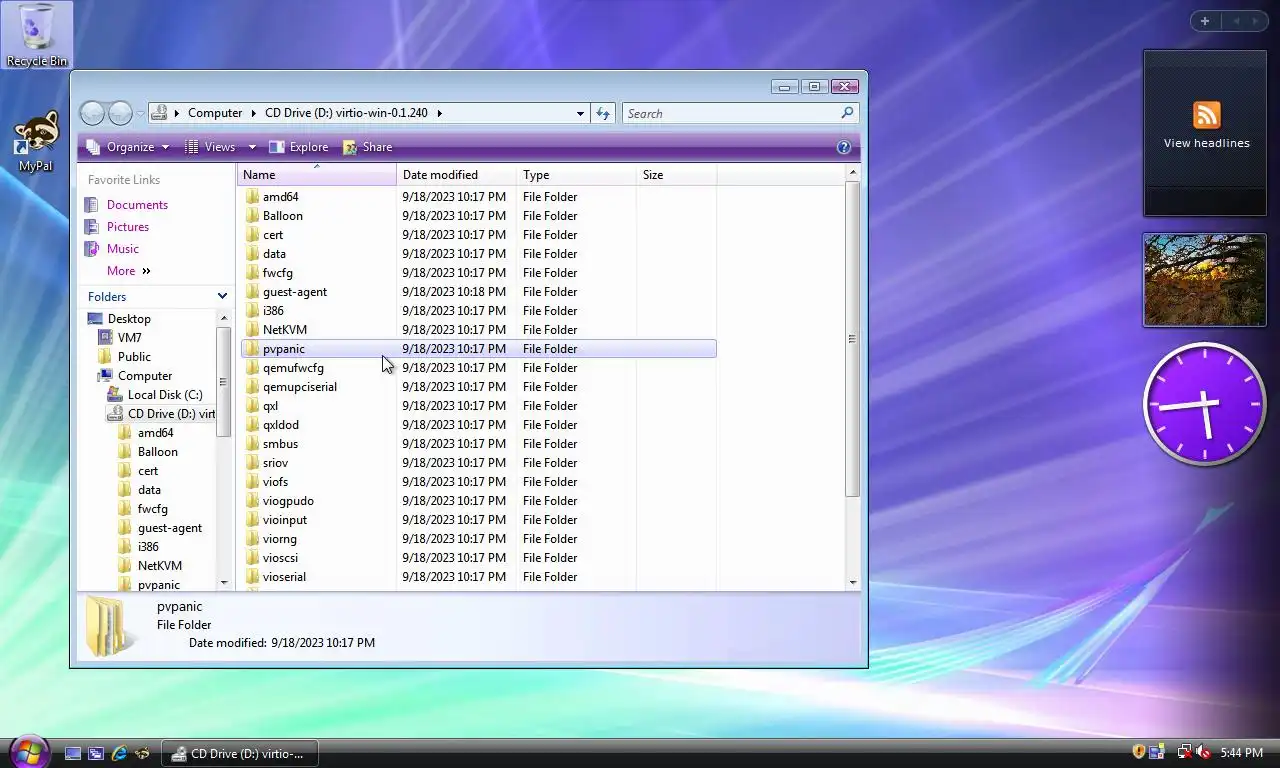This screenshot has height=768, width=1280.
Task: Open Computer breadcrumb dropdown arrow
Action: [254, 113]
